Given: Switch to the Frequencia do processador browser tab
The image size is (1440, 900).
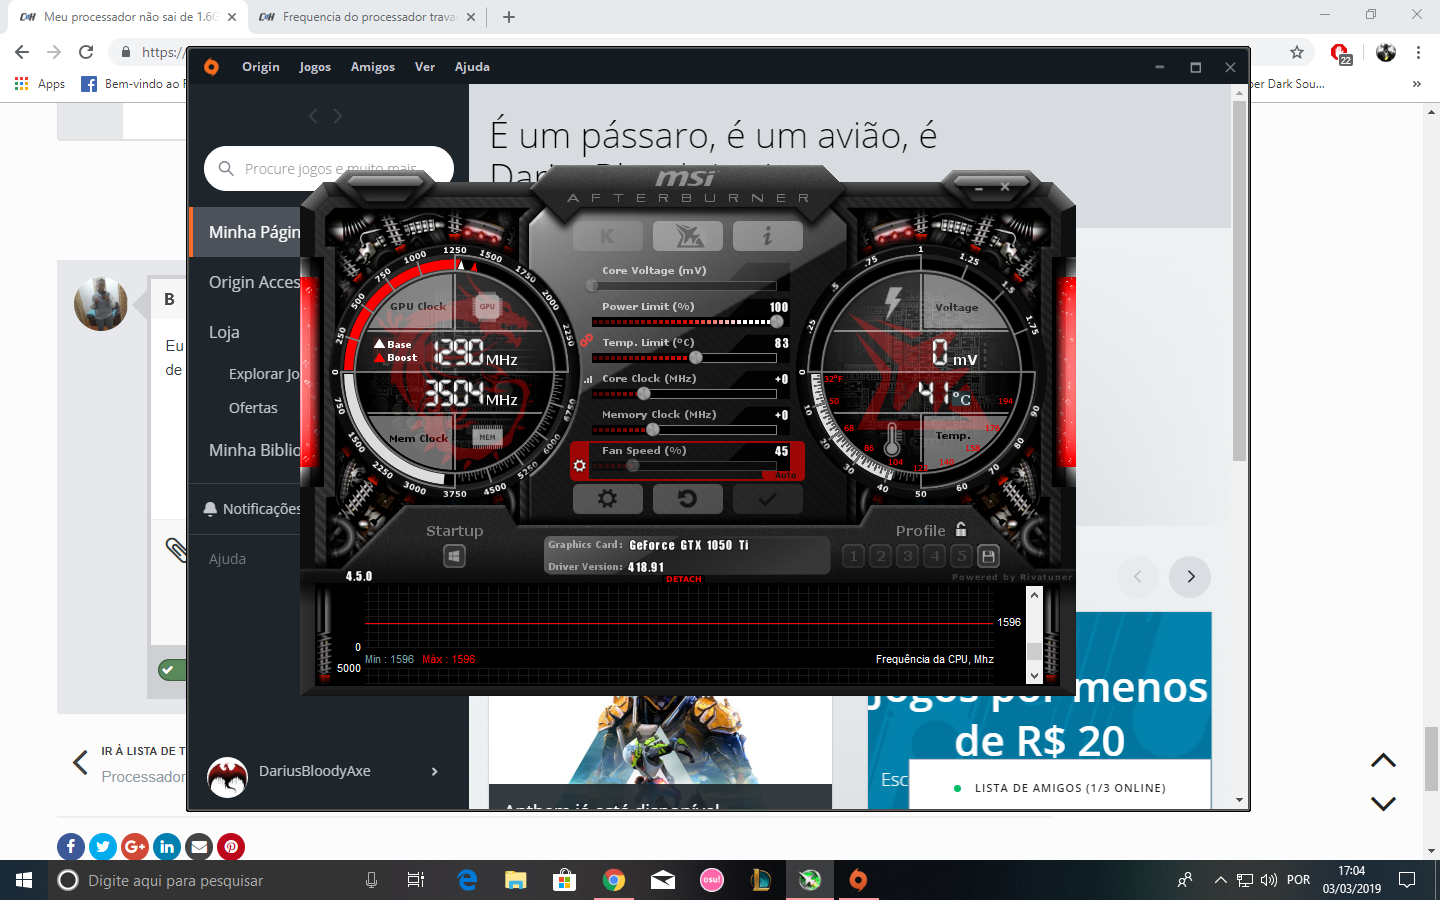Looking at the screenshot, I should coord(369,17).
